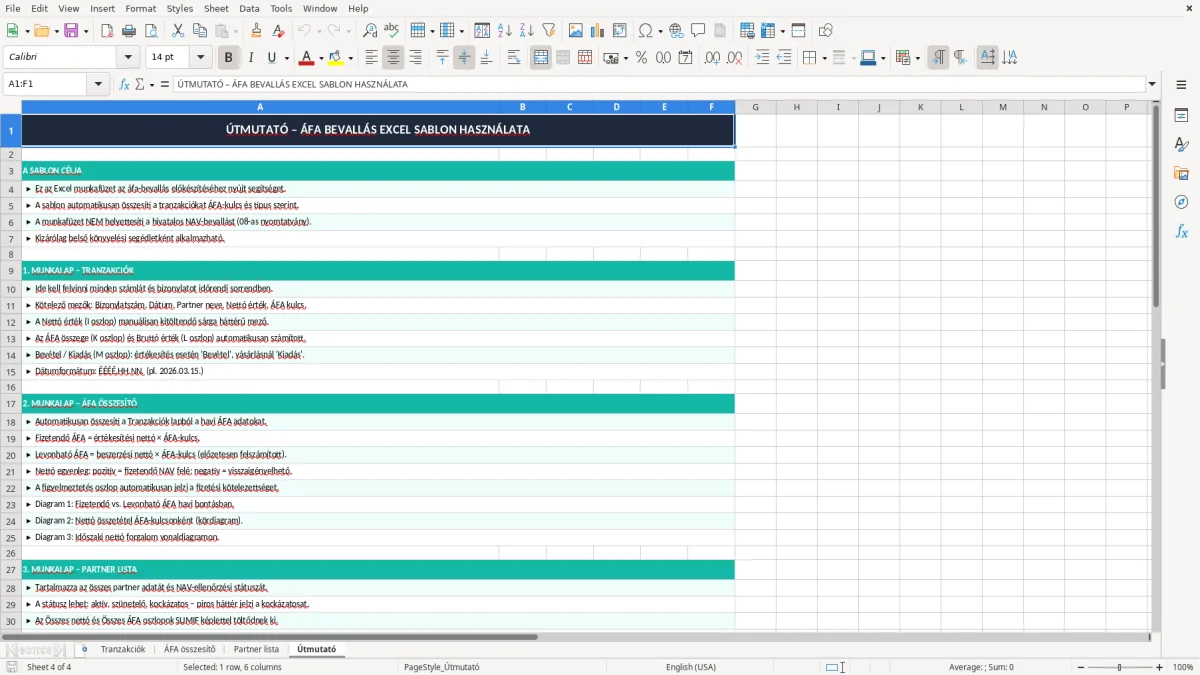Open sidebar Navigator compass icon

click(x=1181, y=202)
